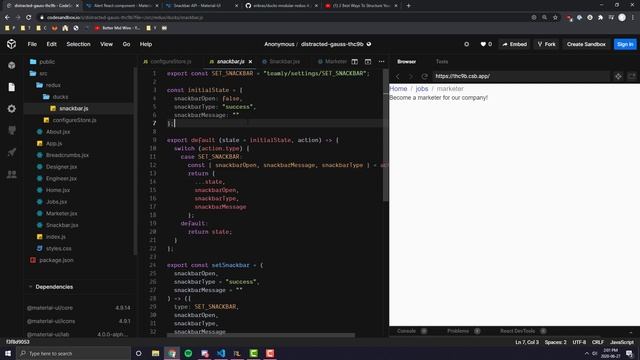Toggle the editor preview layout icon
Image resolution: width=640 pixels, height=360 pixels.
(368, 62)
